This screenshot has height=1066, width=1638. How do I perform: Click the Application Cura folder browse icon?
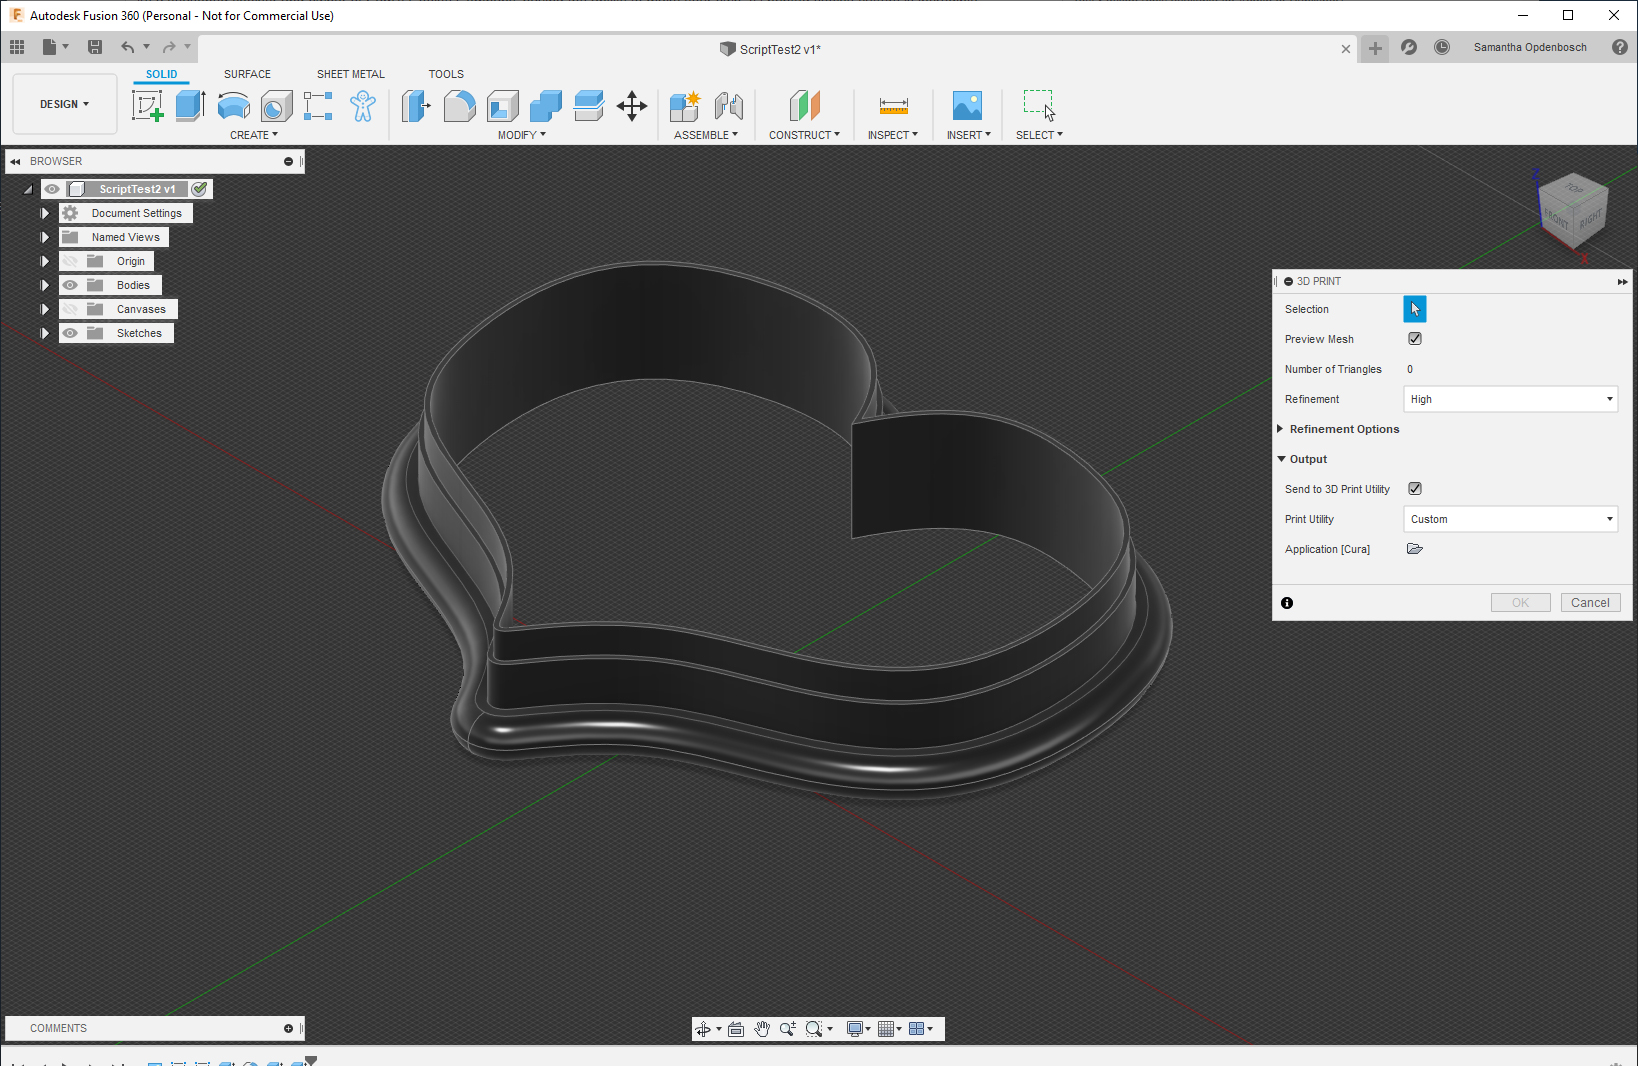[x=1415, y=549]
